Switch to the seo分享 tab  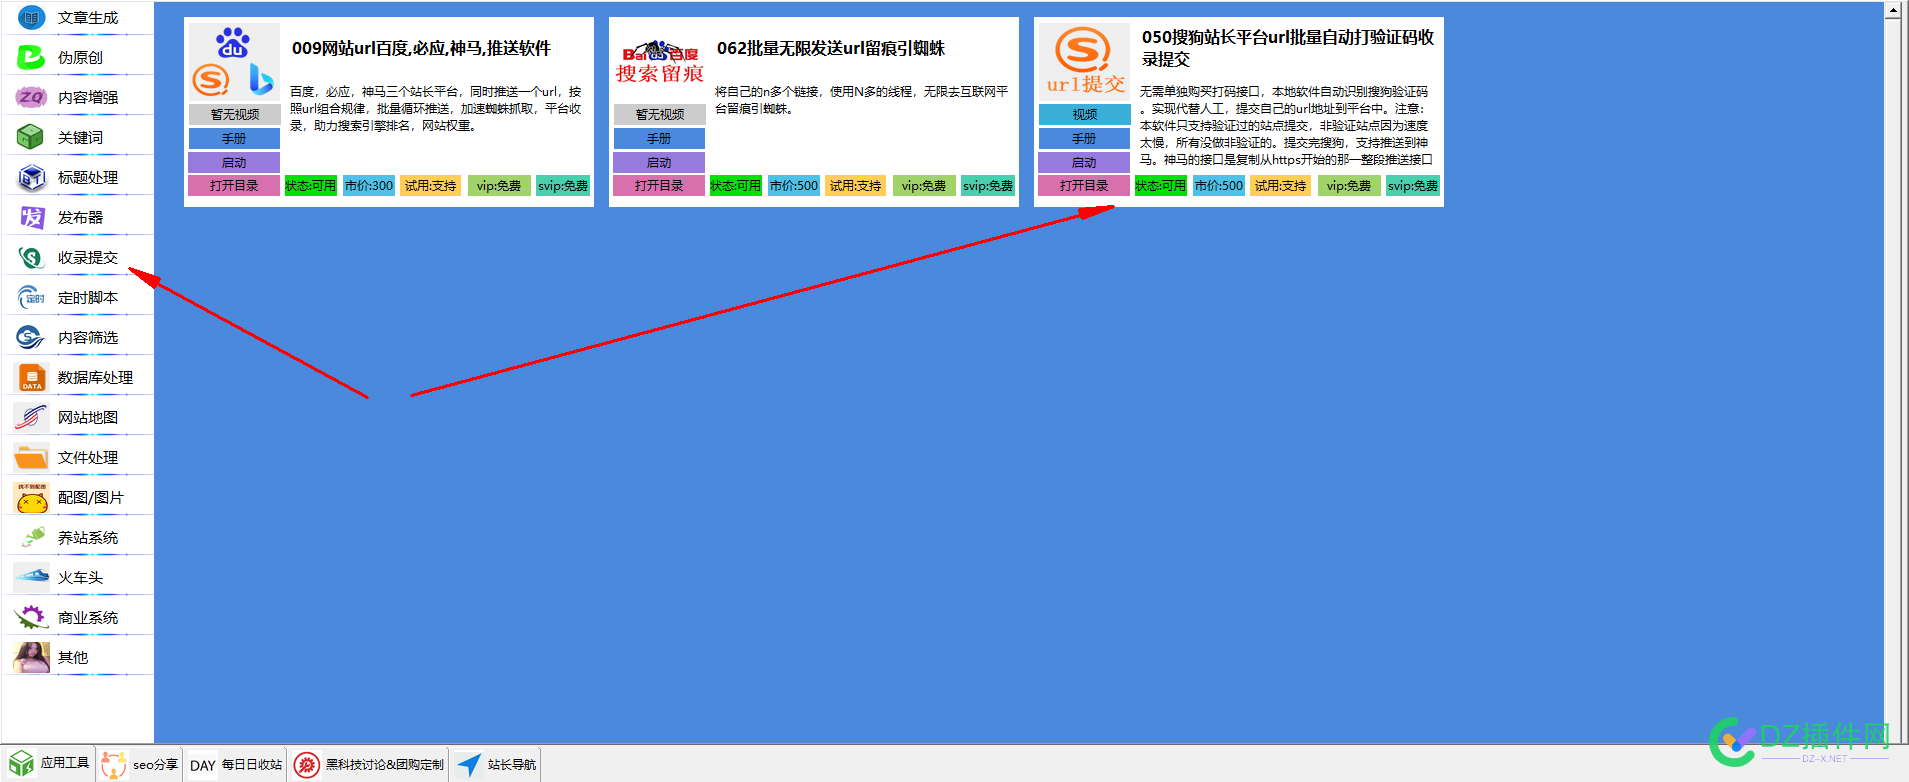pyautogui.click(x=140, y=764)
